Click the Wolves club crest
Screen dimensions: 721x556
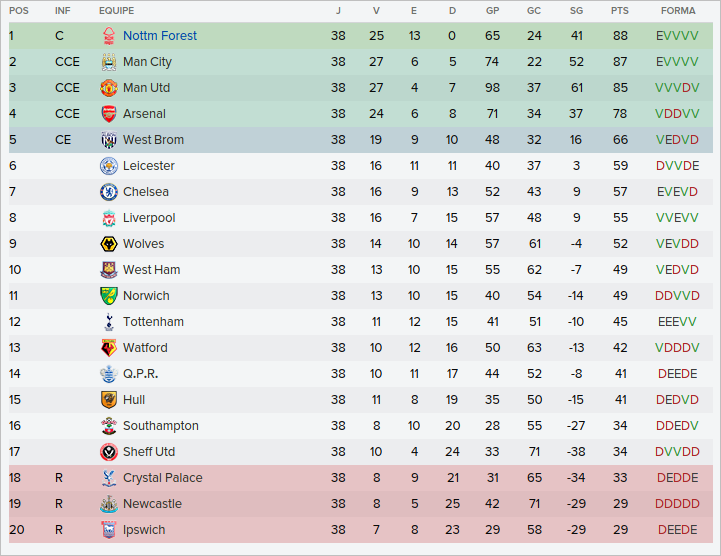(109, 244)
